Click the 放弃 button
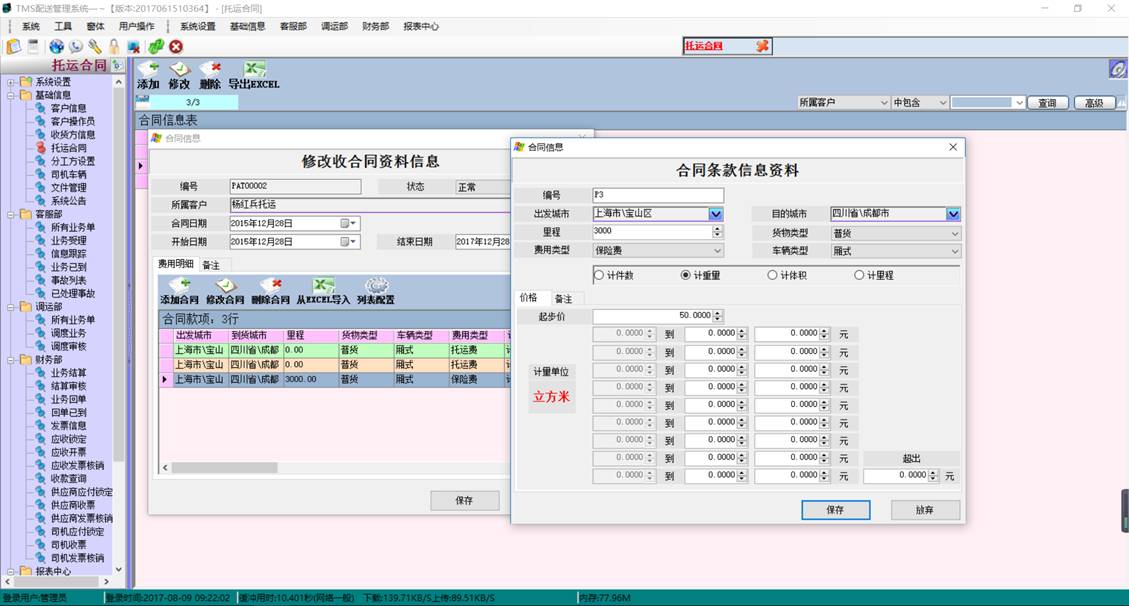1129x606 pixels. 925,510
